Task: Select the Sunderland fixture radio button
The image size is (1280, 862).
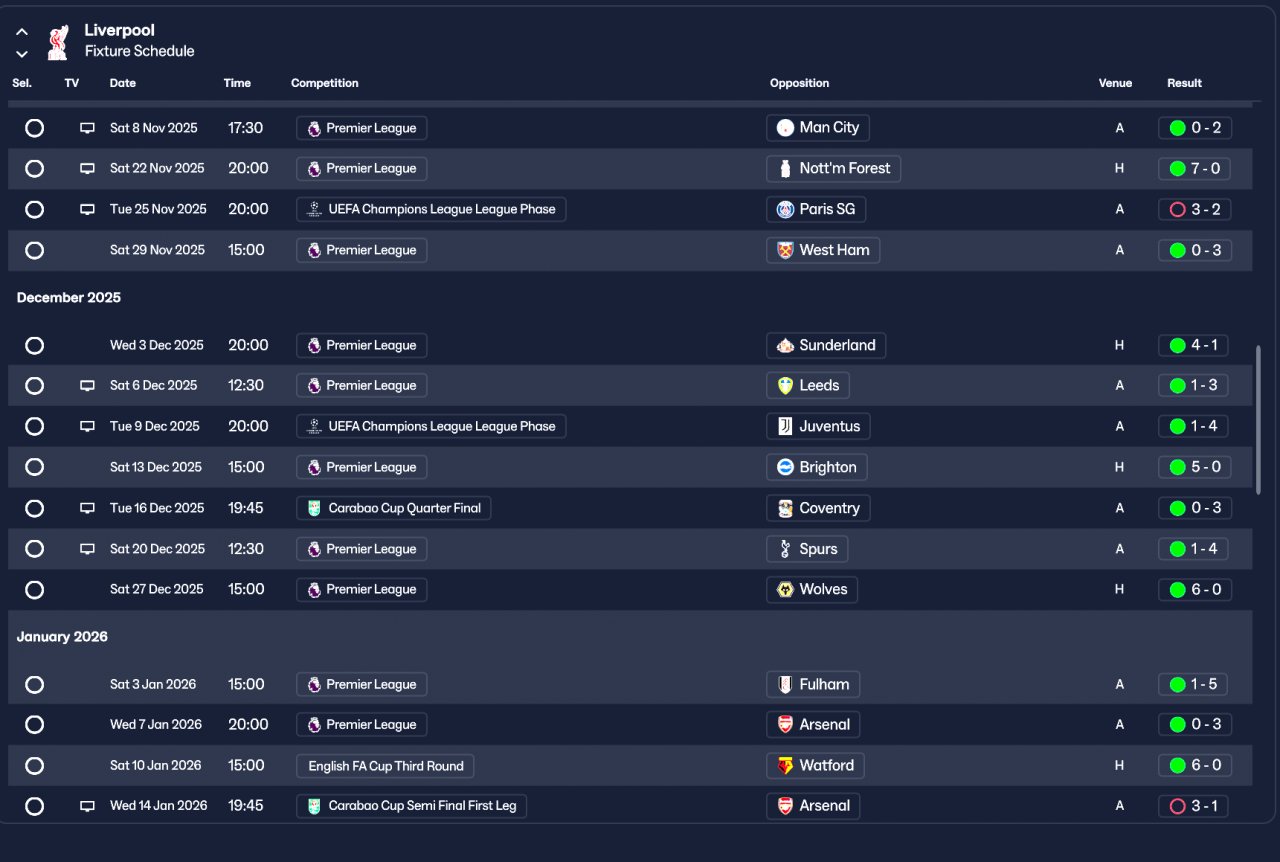Action: (35, 346)
